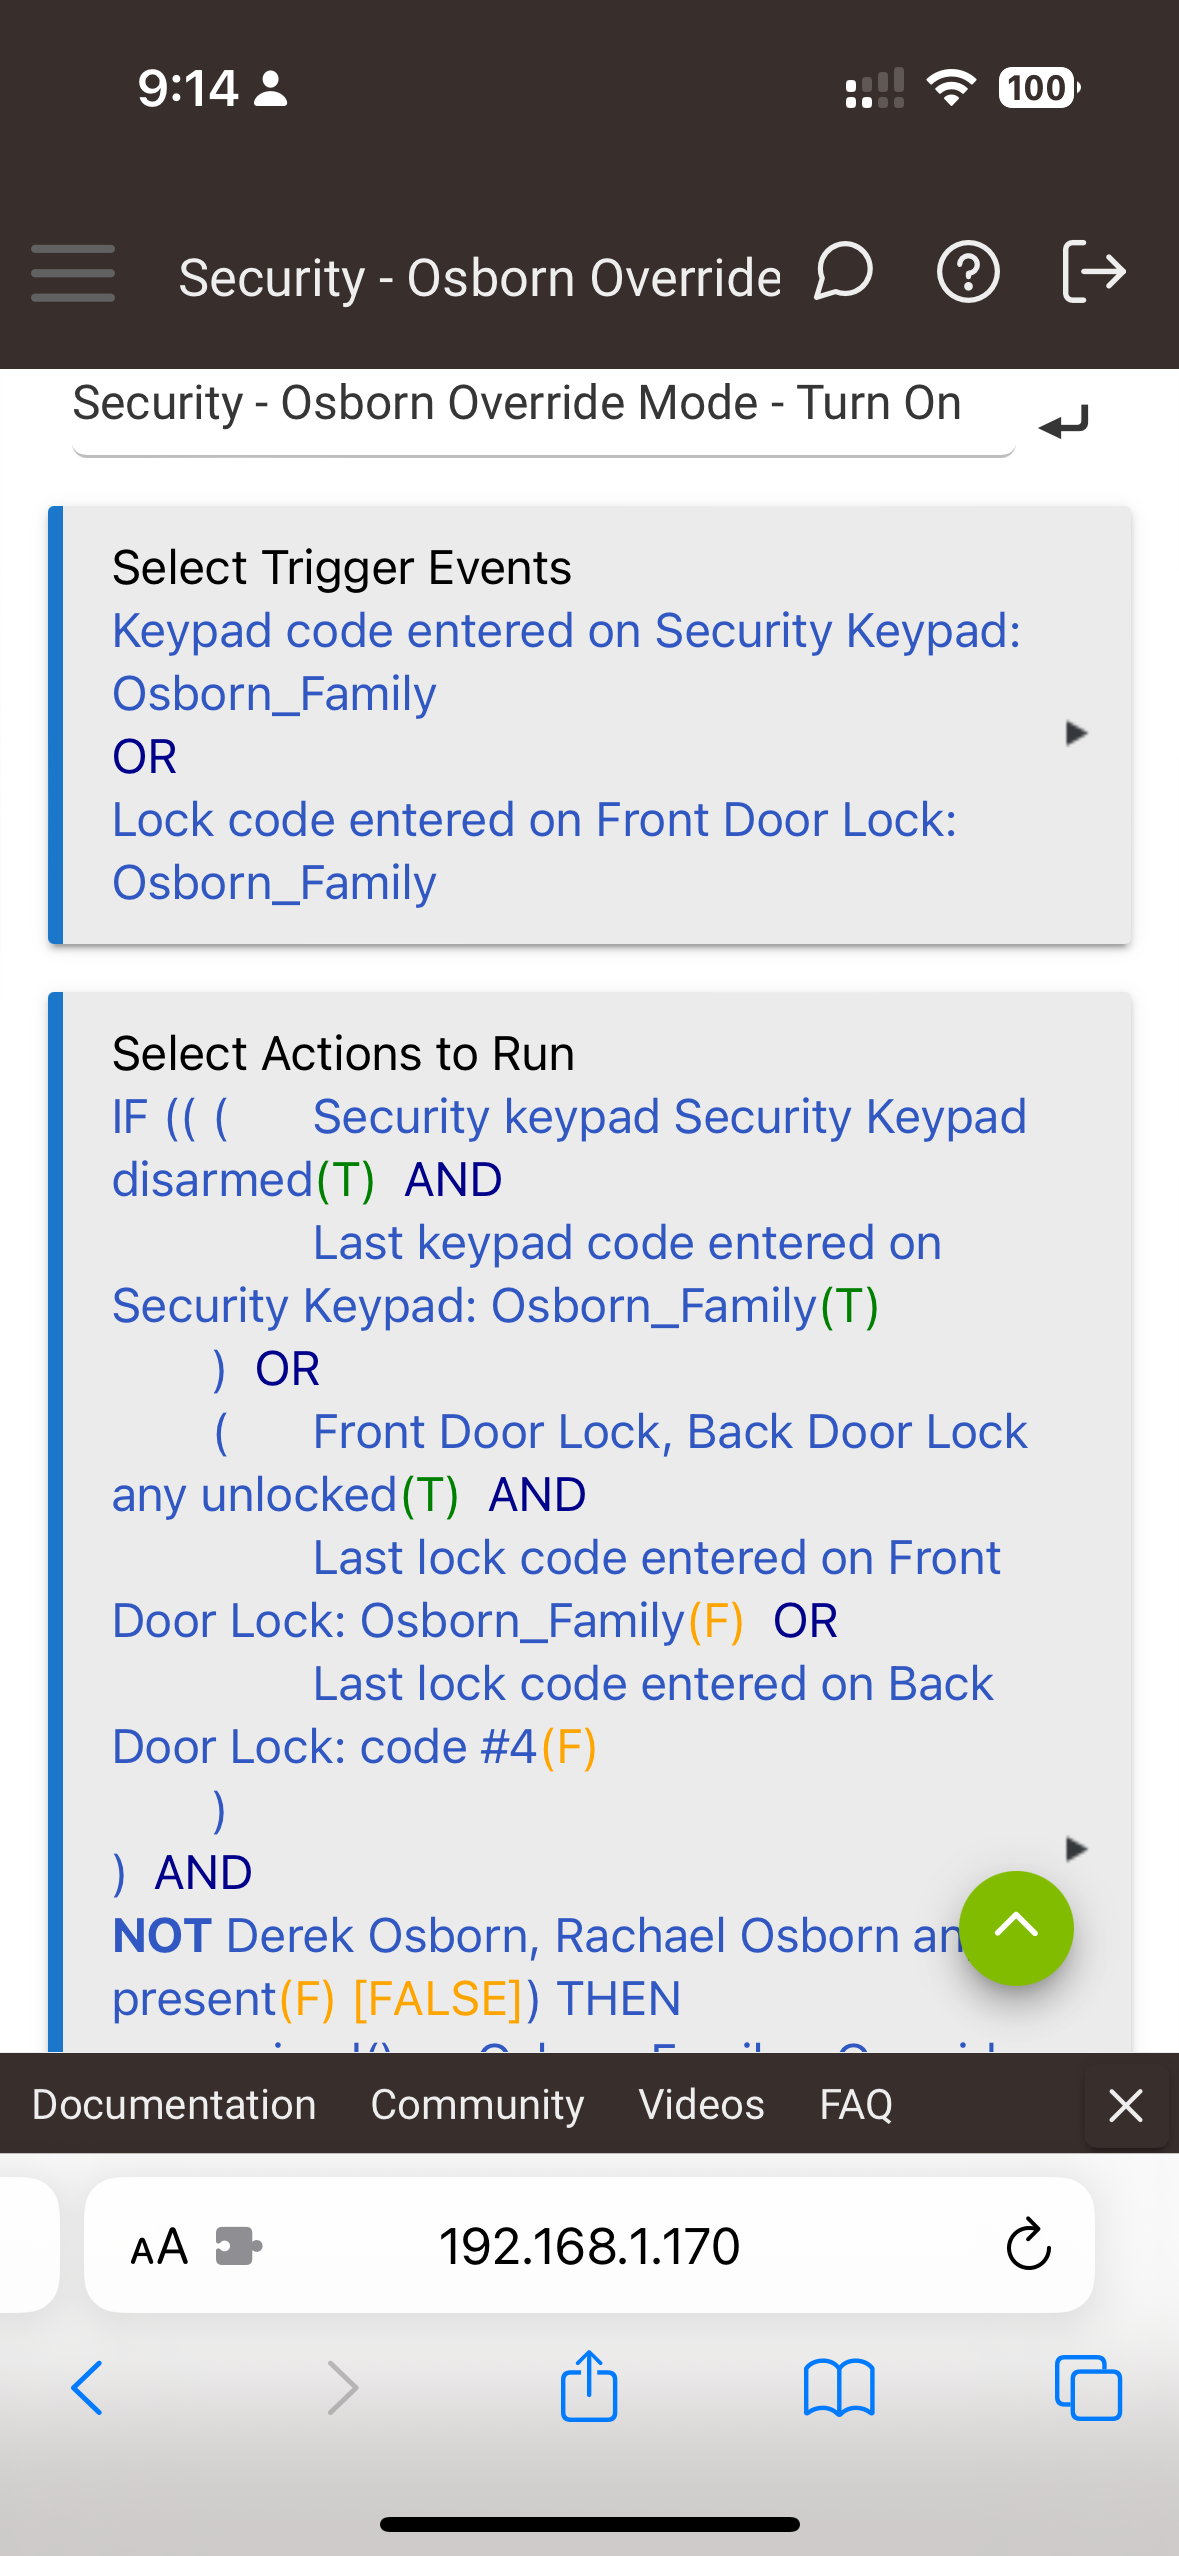This screenshot has height=2556, width=1179.
Task: Tap the green scroll-to-top button
Action: pyautogui.click(x=1016, y=1927)
